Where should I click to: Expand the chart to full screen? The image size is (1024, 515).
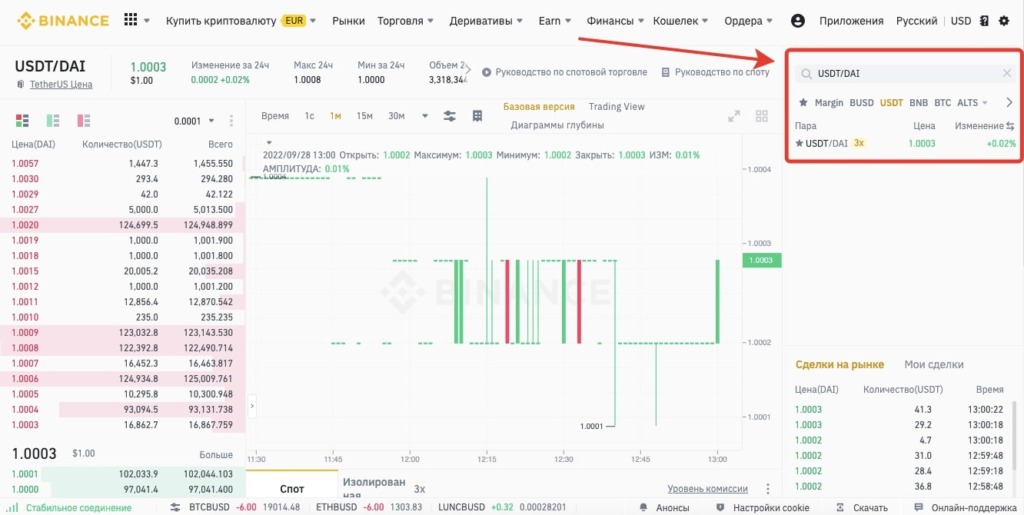click(734, 116)
